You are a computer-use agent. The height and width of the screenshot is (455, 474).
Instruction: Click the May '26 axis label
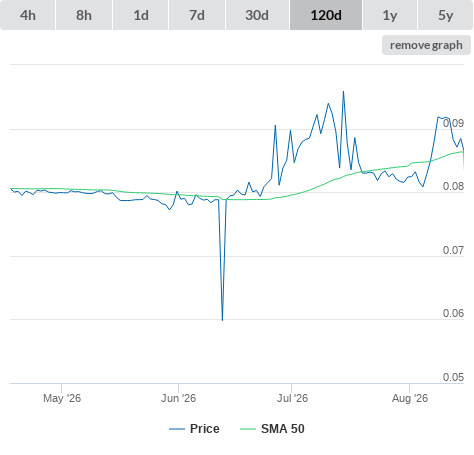pyautogui.click(x=62, y=398)
